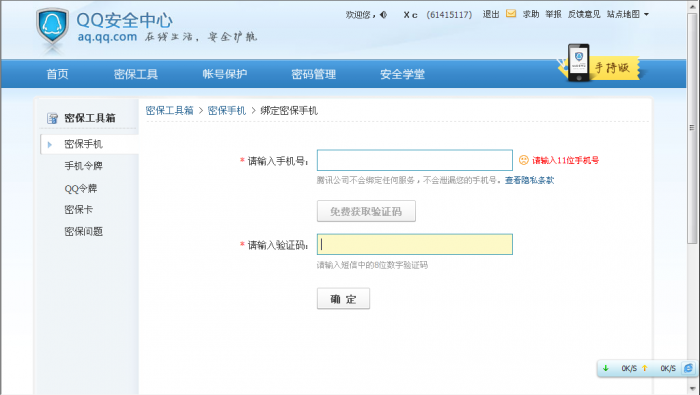Screen dimensions: 700x395
Task: Open the 密保工具 navigation menu
Action: tap(136, 74)
